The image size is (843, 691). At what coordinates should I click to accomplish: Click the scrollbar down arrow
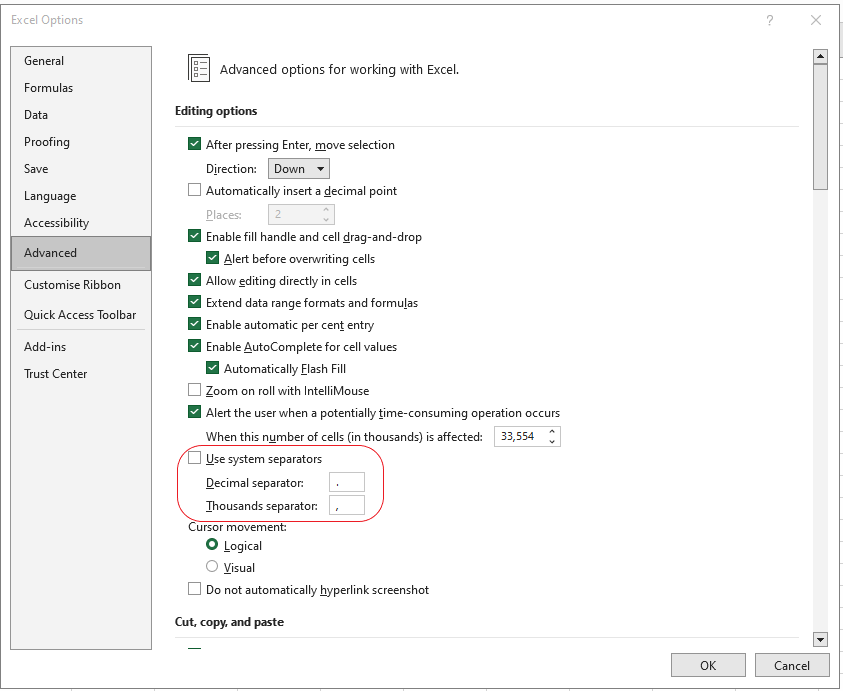[820, 639]
